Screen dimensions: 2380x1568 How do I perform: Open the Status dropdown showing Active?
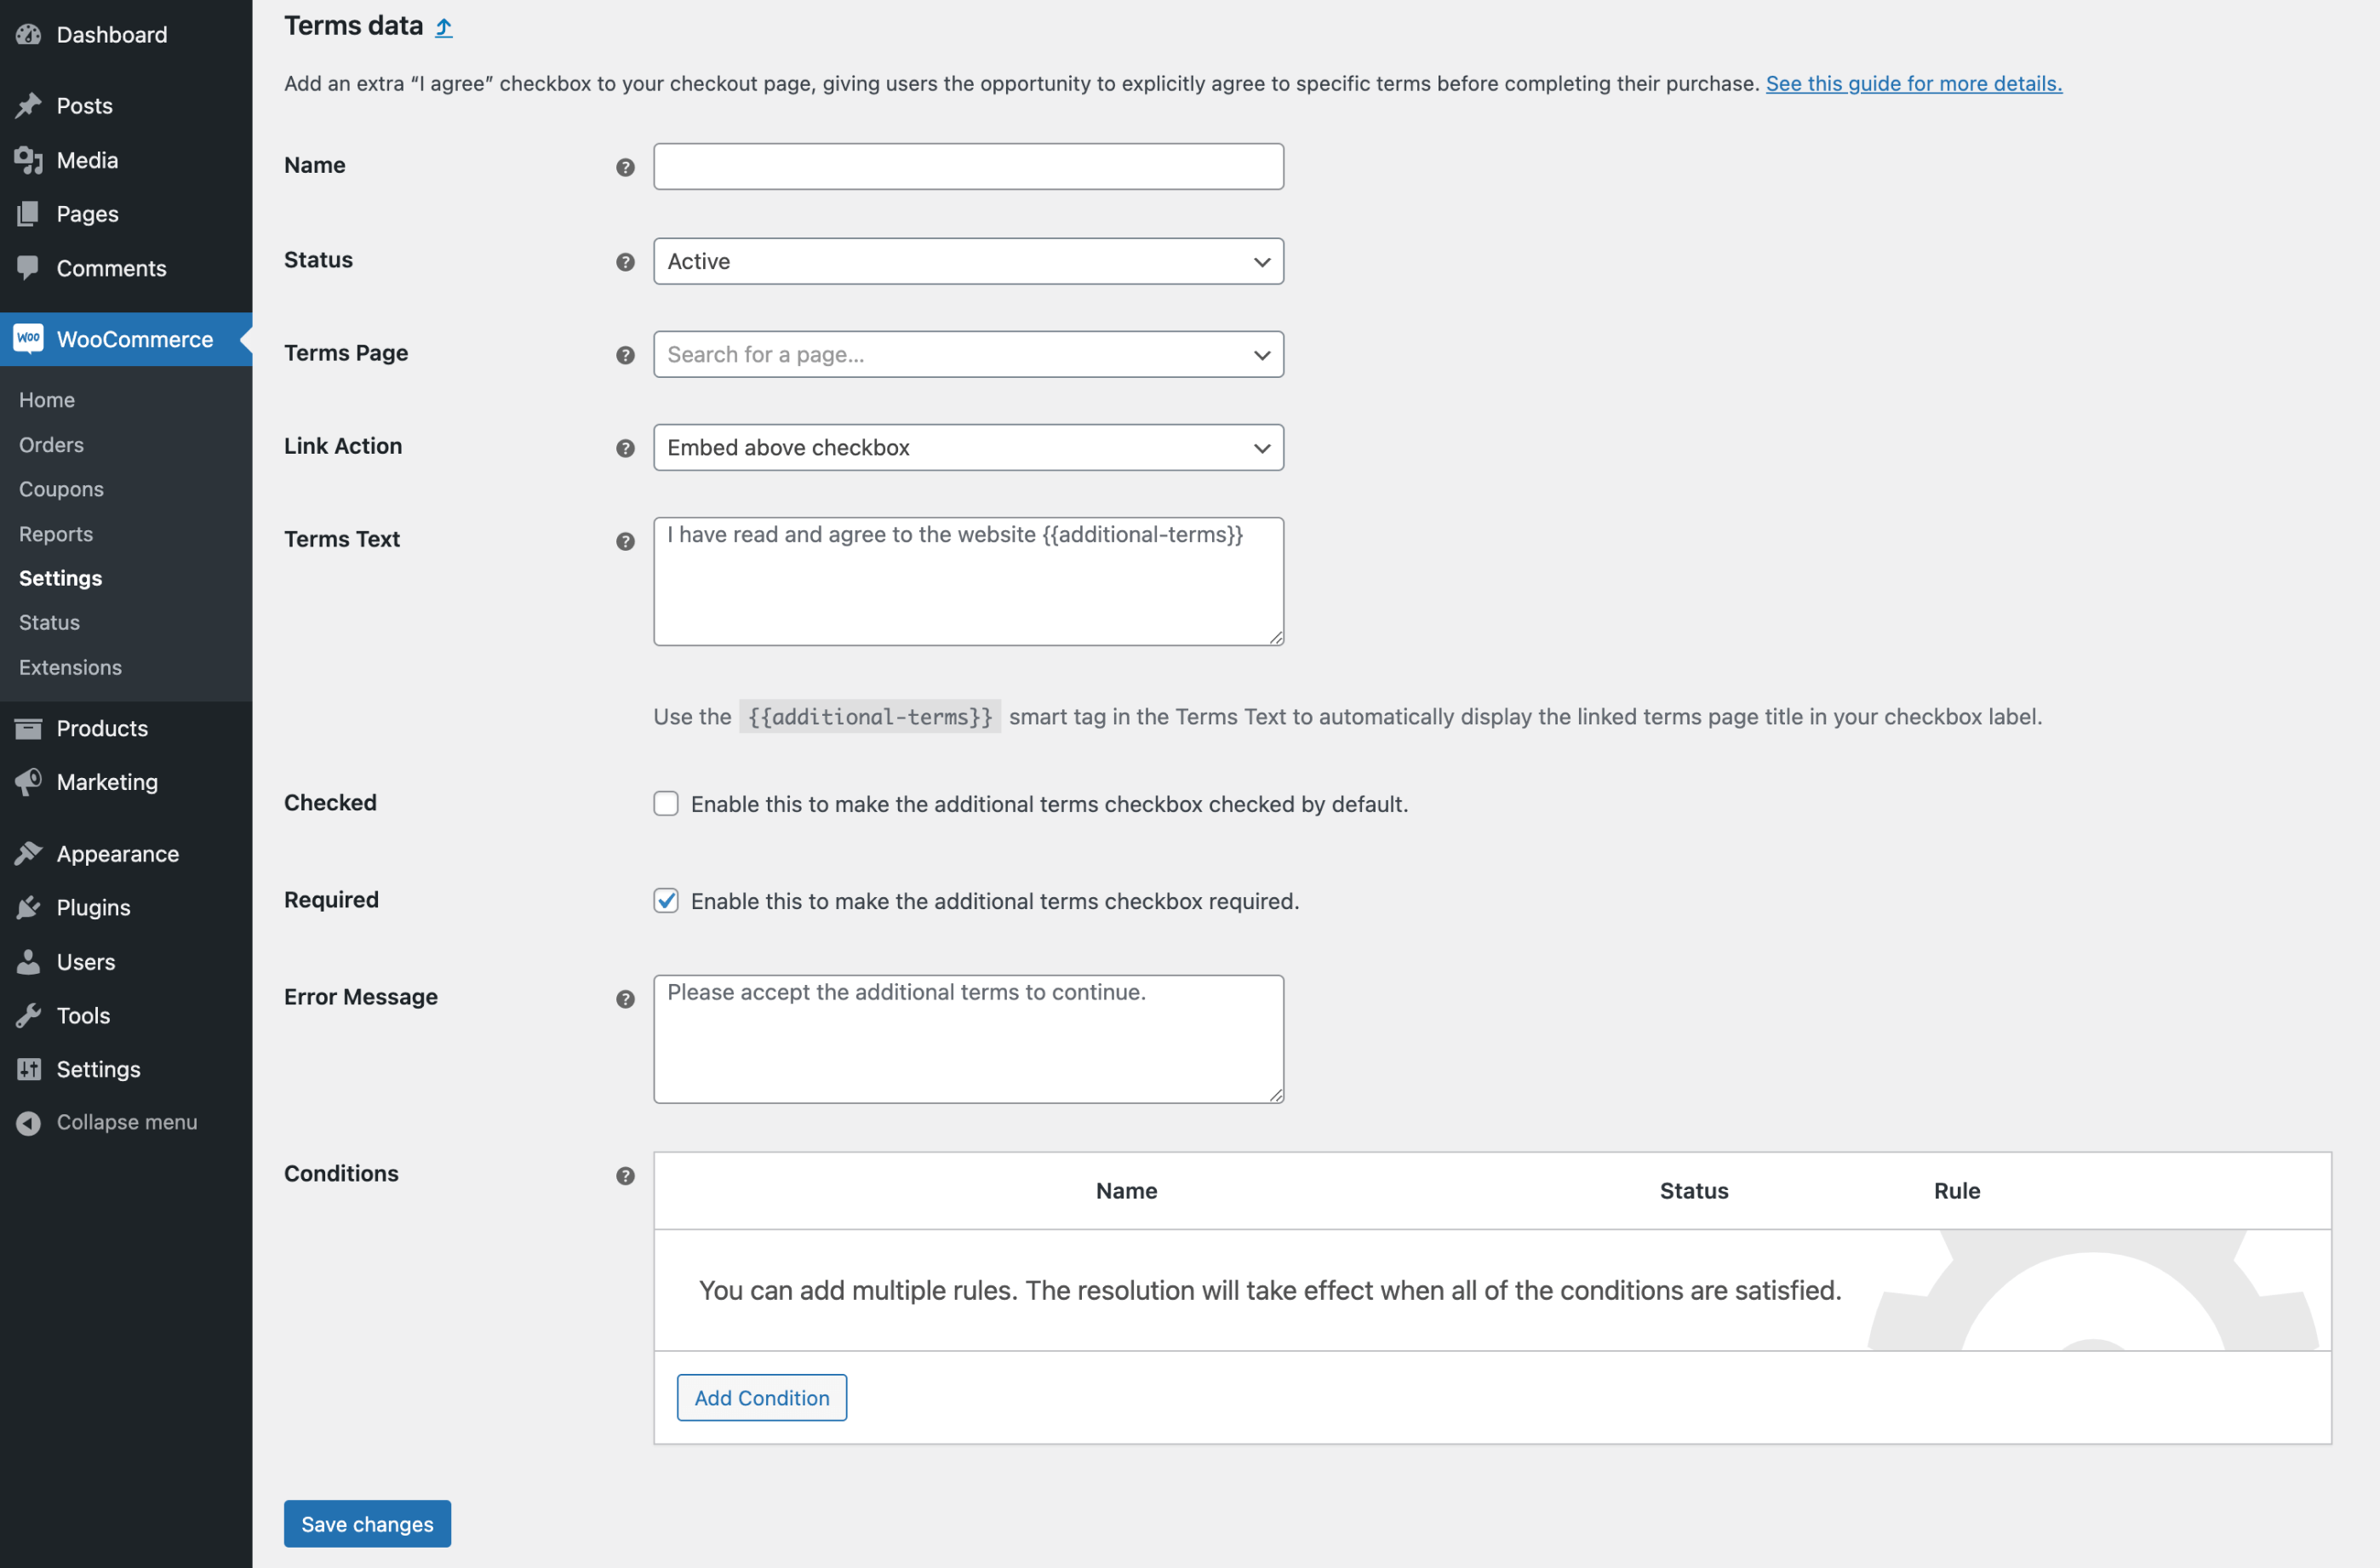click(967, 261)
